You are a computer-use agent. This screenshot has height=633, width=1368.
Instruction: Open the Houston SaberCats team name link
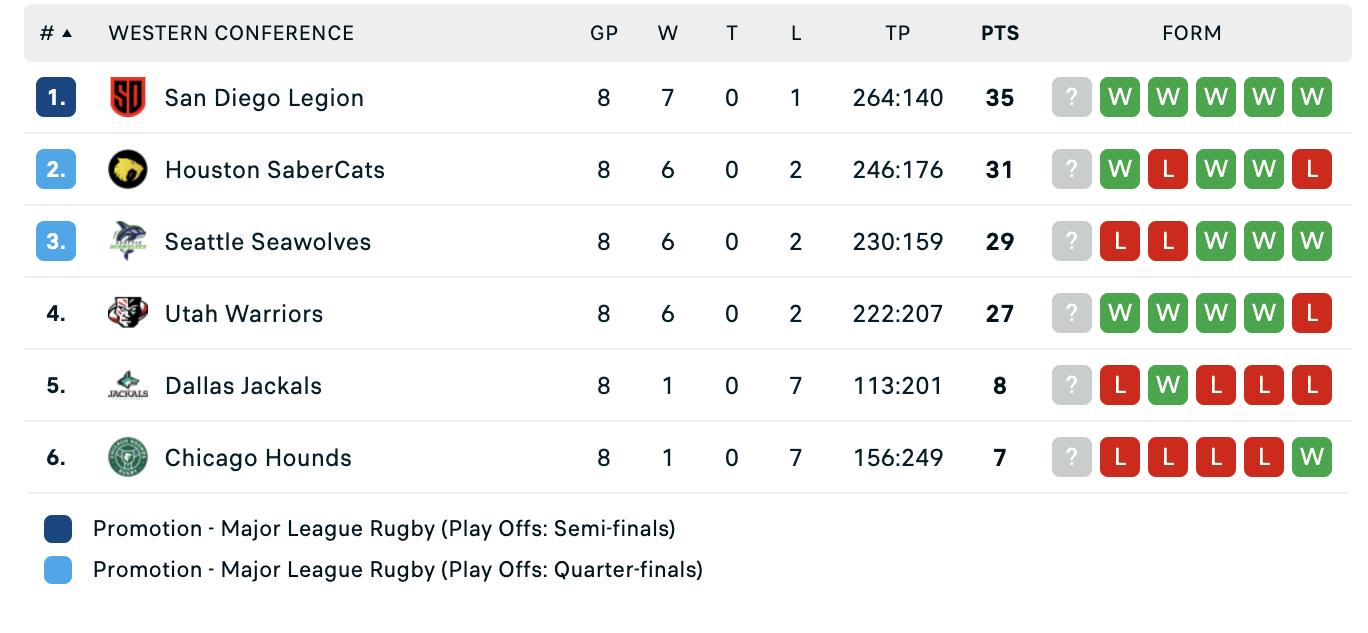click(x=275, y=170)
